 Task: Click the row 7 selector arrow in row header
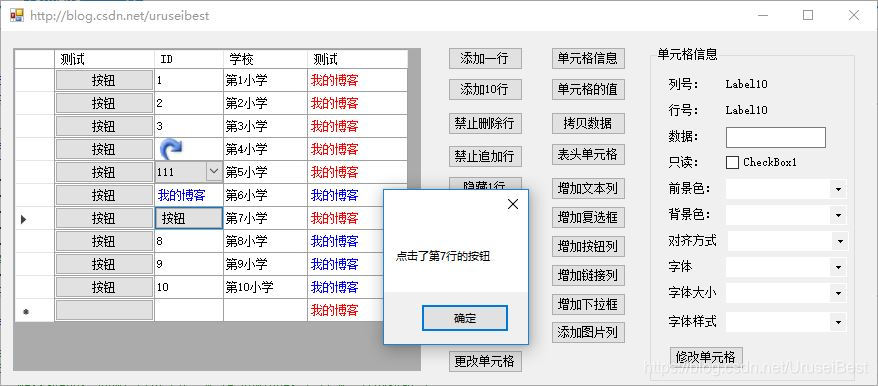[24, 220]
